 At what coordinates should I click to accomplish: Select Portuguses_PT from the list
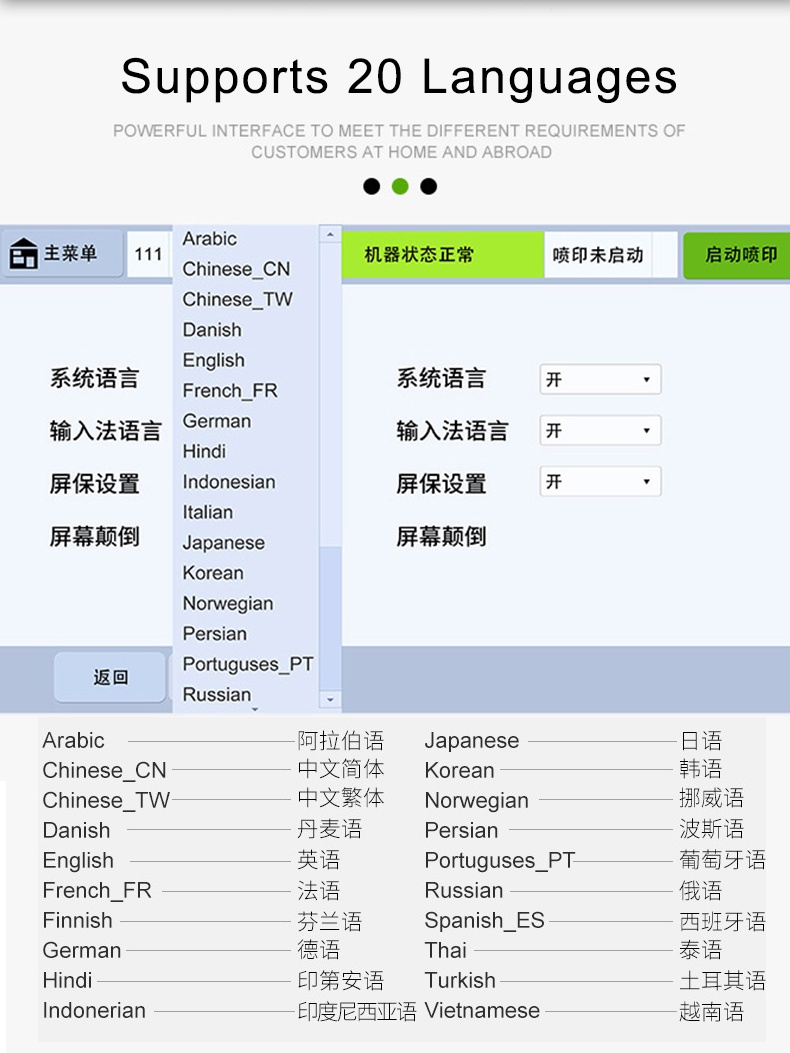point(247,664)
